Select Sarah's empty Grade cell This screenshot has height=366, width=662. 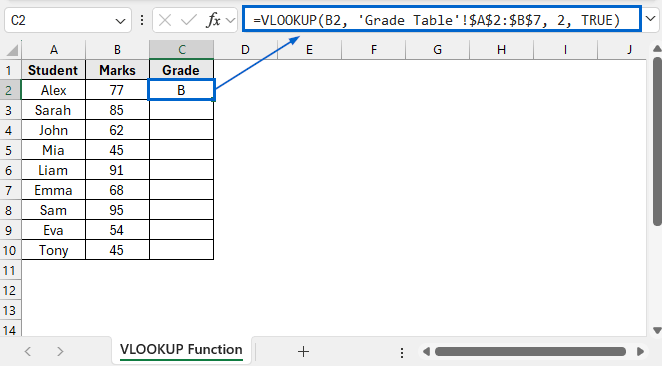point(182,110)
